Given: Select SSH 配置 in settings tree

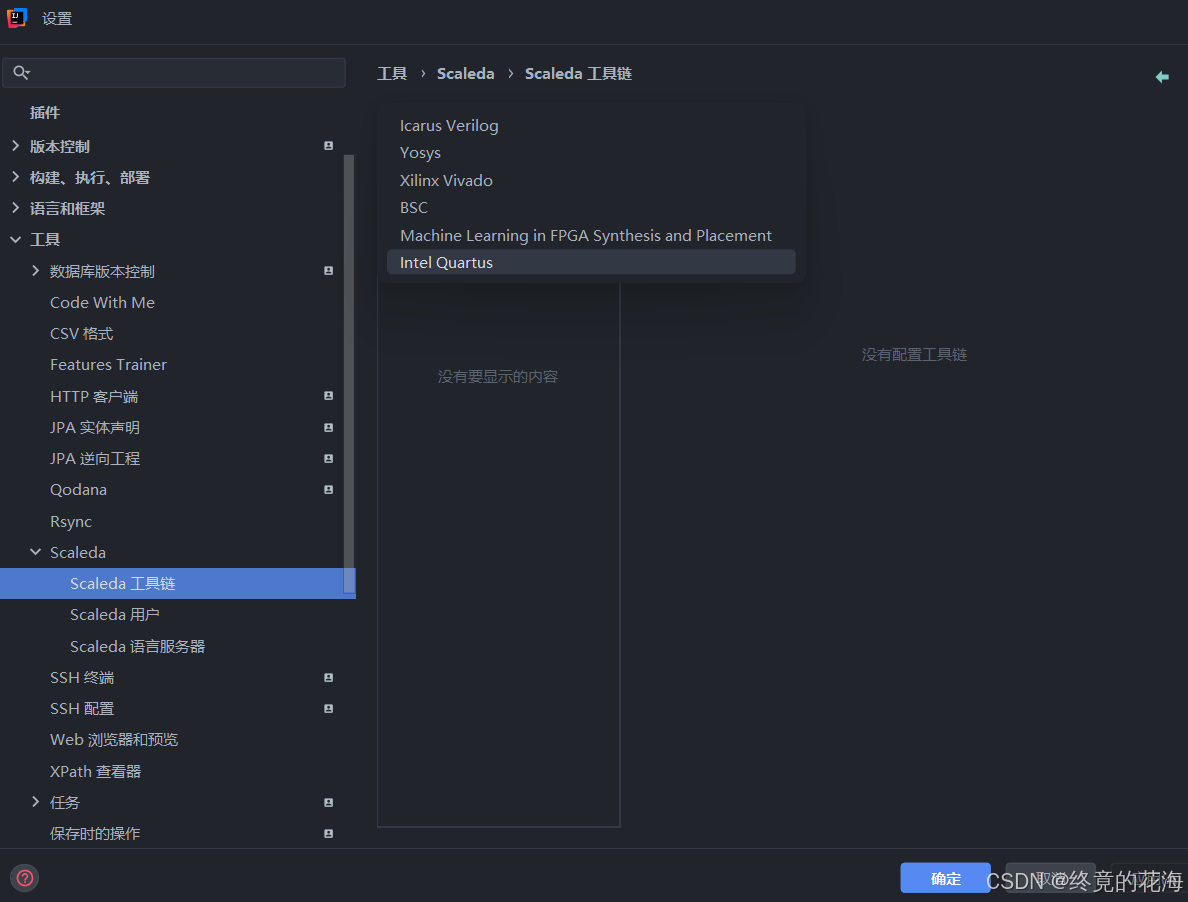Looking at the screenshot, I should [82, 708].
